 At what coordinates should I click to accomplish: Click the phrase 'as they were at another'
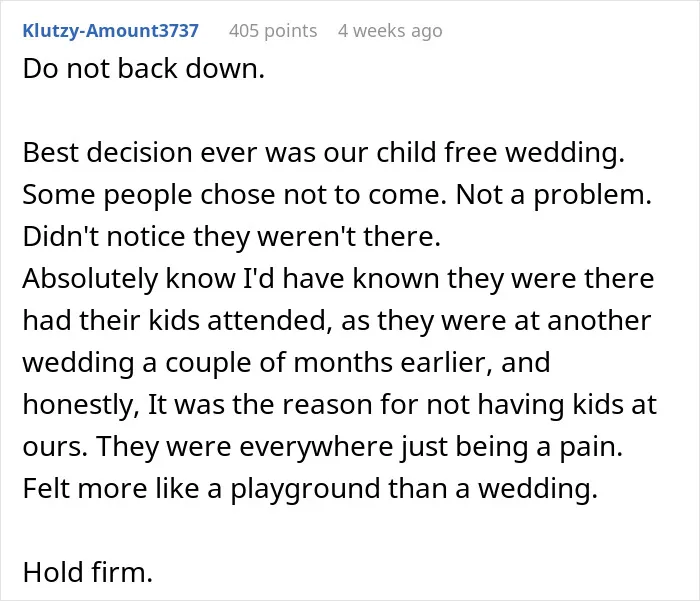pos(496,321)
